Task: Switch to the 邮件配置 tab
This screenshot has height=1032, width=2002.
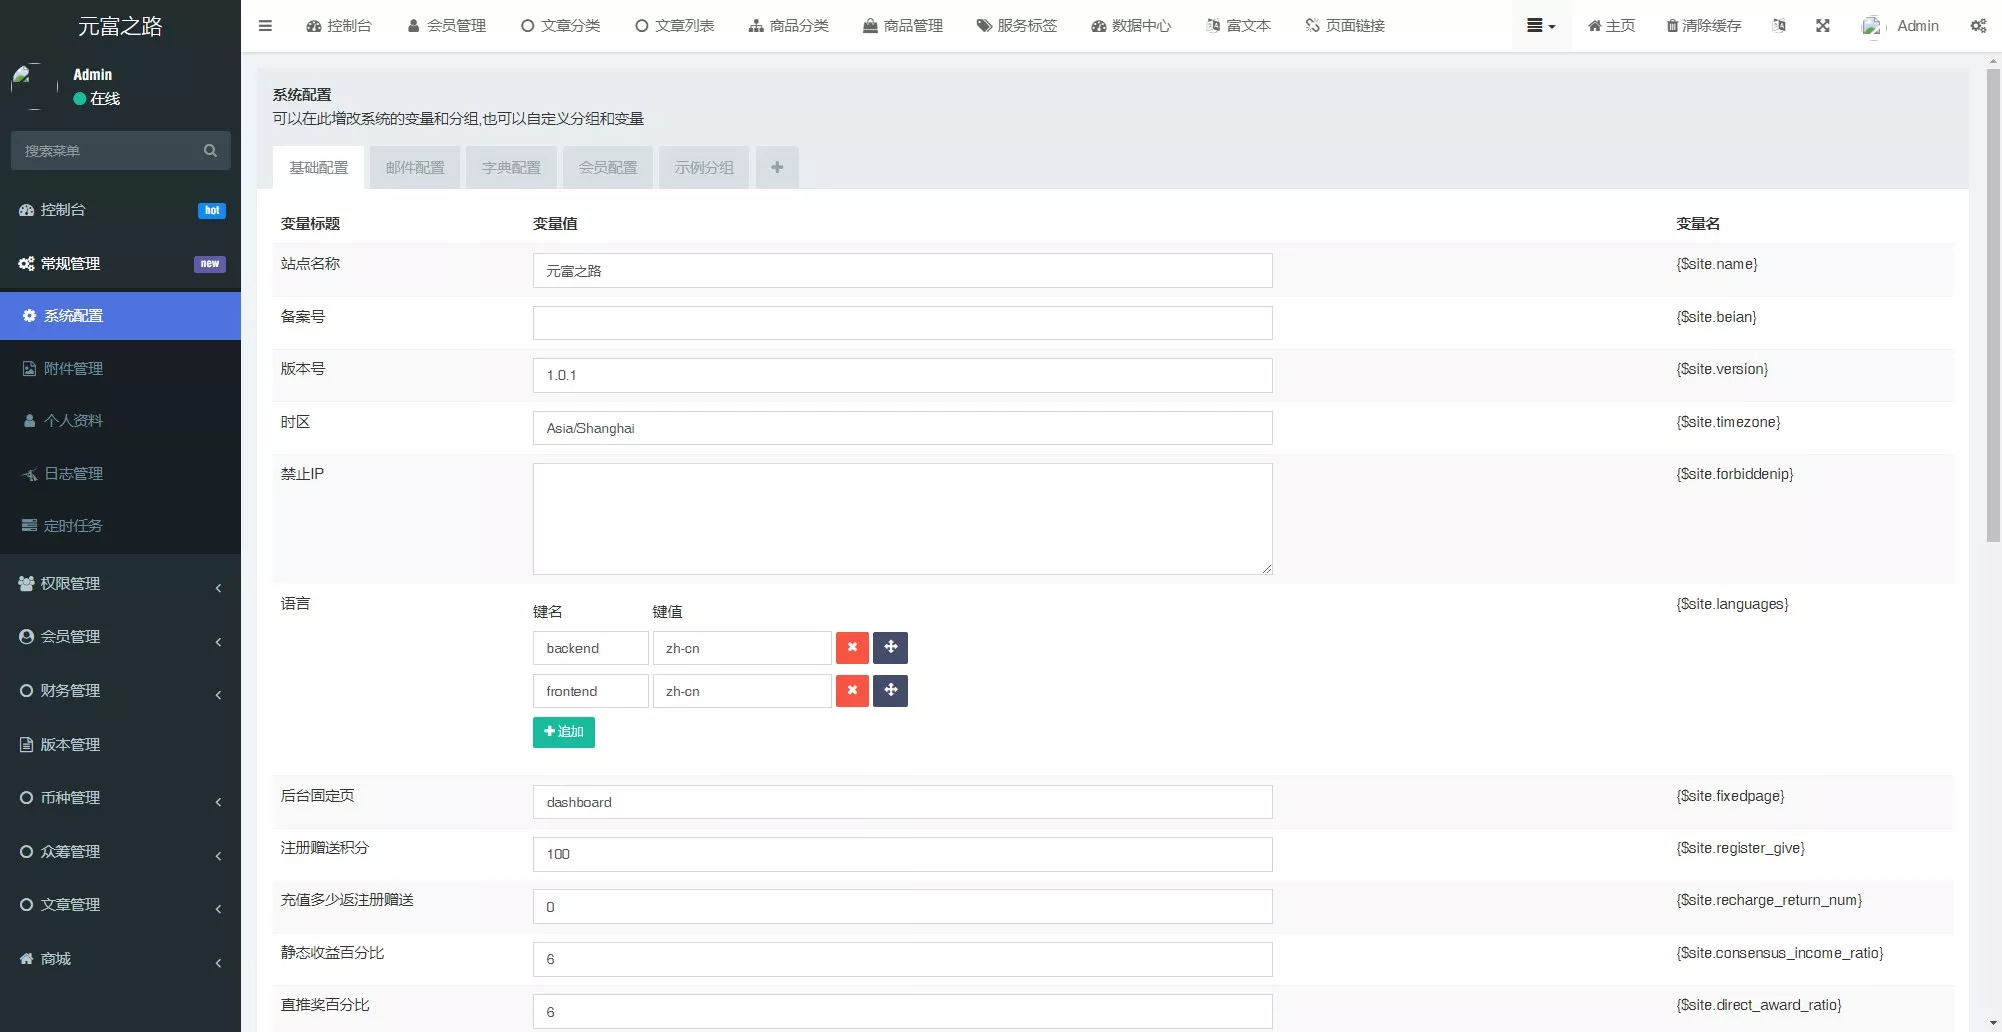Action: coord(415,168)
